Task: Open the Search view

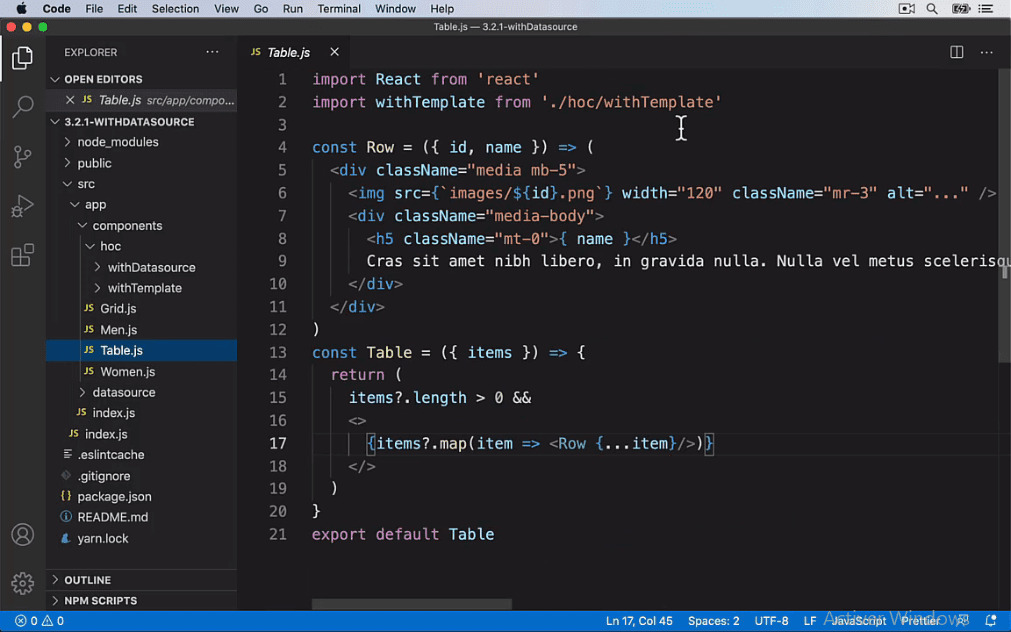Action: [22, 107]
